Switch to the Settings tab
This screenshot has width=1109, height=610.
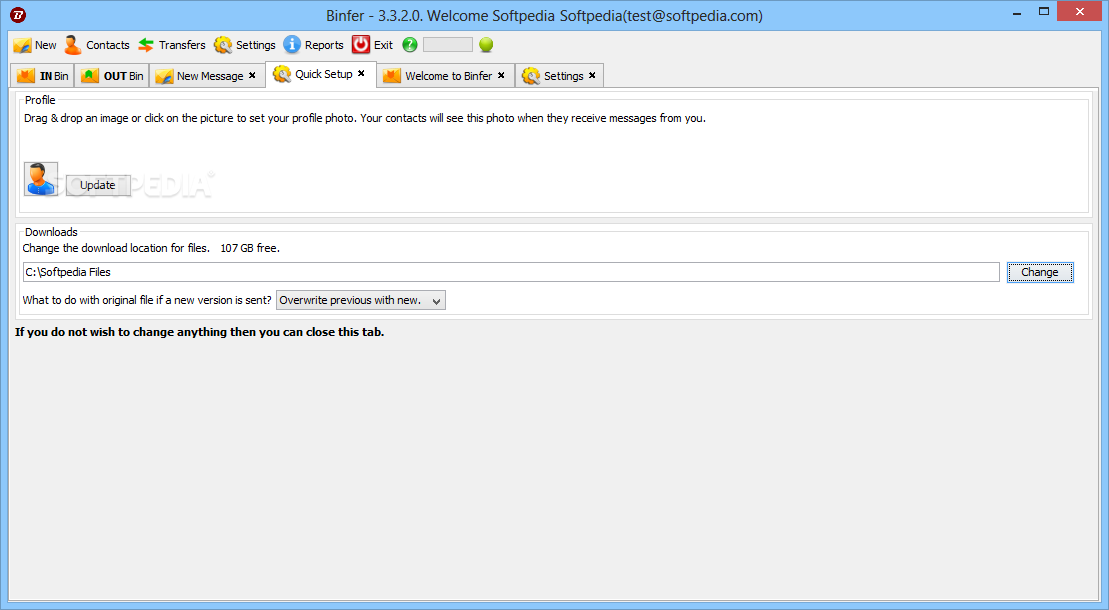pyautogui.click(x=559, y=76)
